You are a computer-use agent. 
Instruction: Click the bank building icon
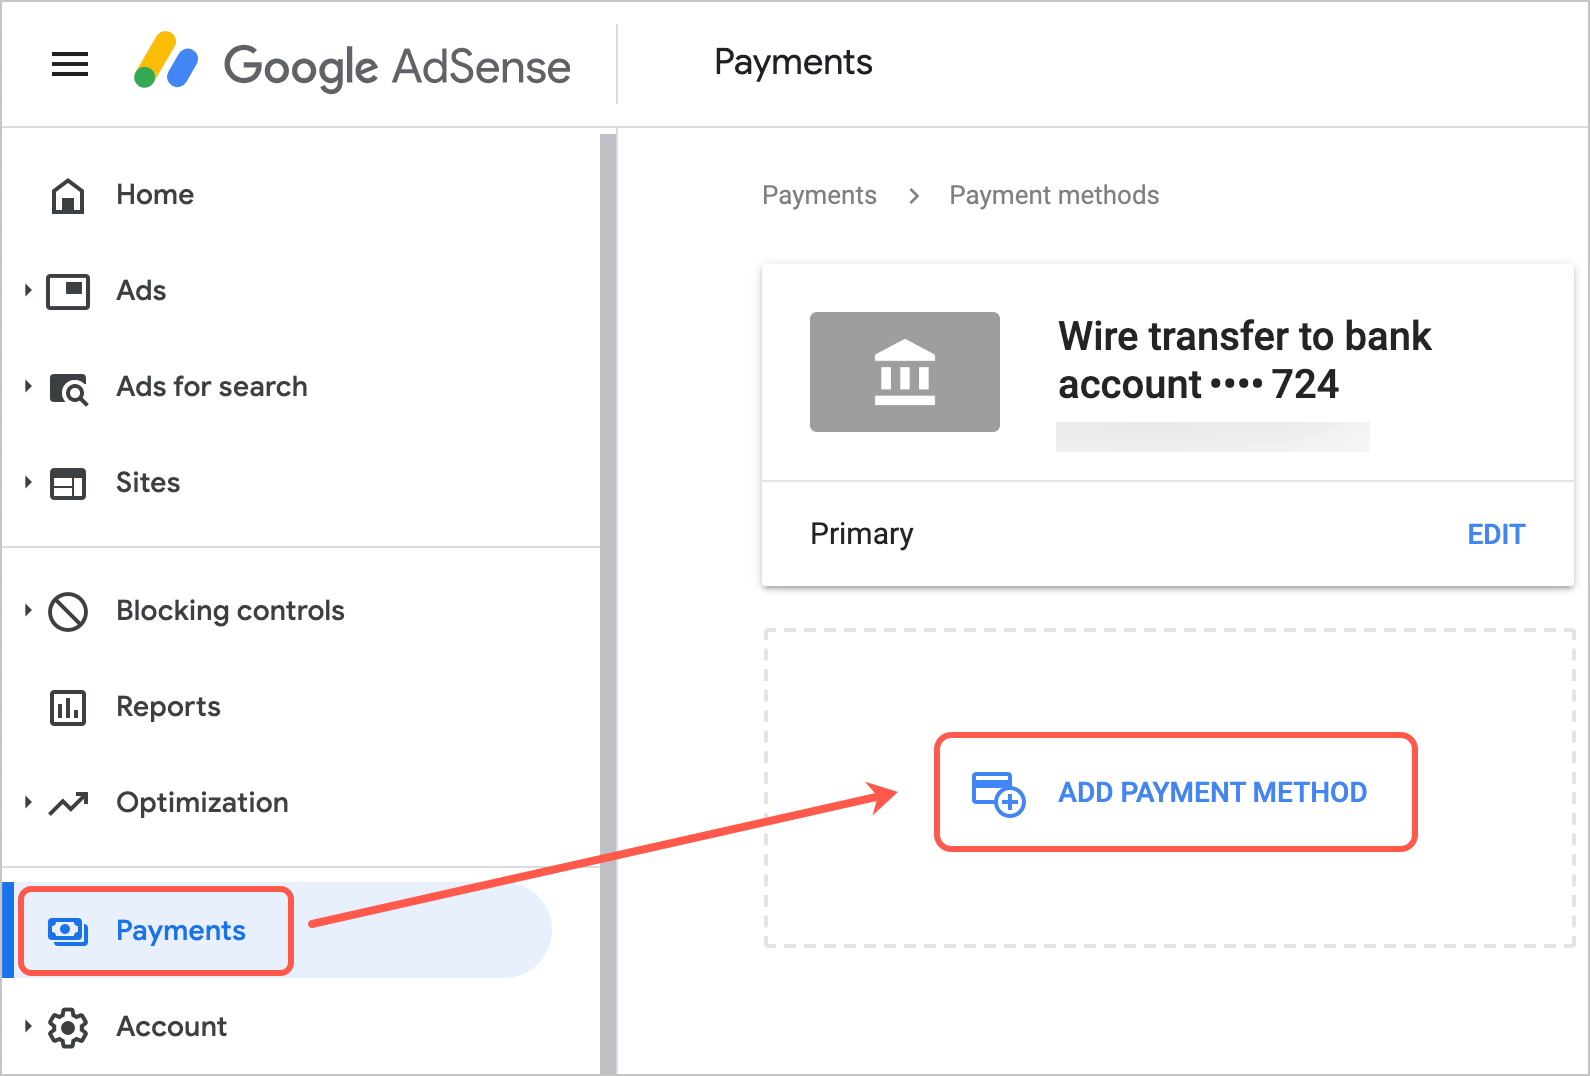(x=904, y=372)
